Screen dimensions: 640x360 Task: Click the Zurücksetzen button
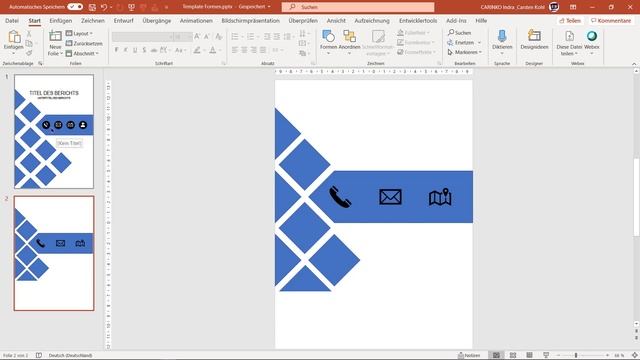[x=84, y=43]
